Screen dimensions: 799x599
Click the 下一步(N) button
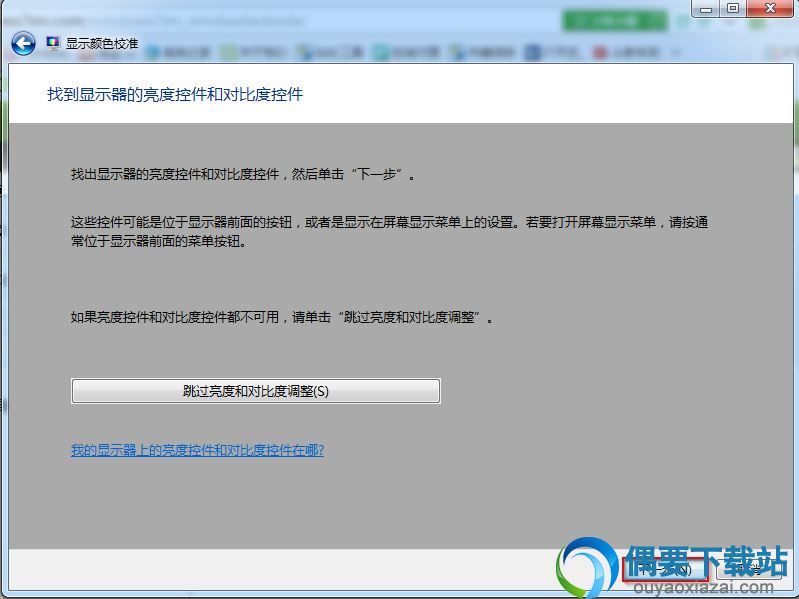666,569
